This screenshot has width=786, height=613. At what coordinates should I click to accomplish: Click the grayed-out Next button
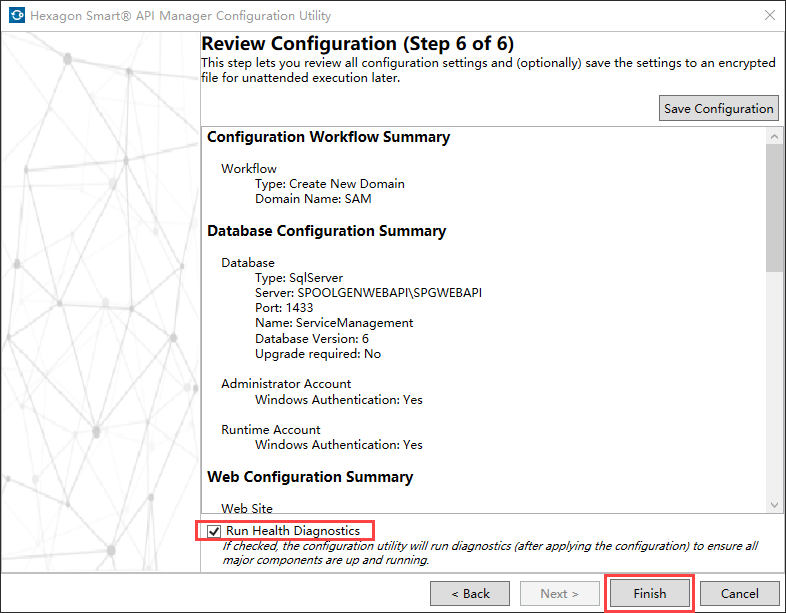[x=560, y=593]
